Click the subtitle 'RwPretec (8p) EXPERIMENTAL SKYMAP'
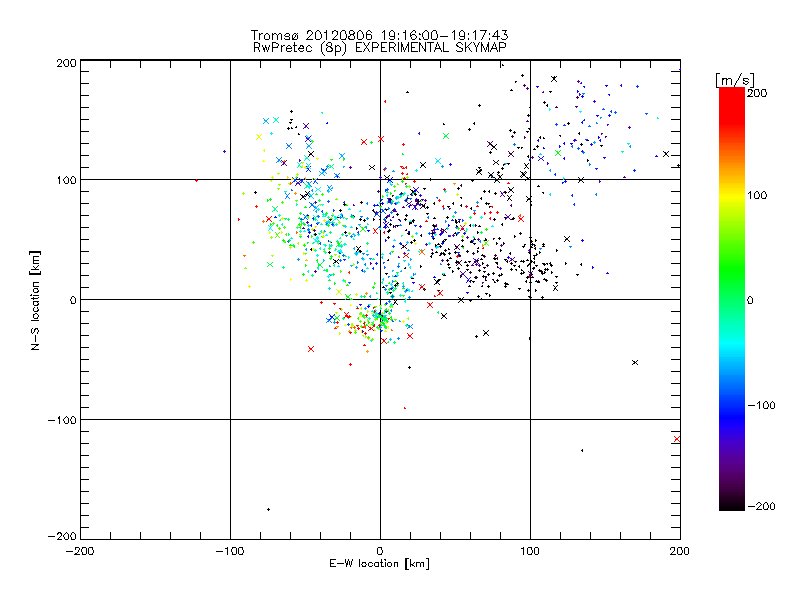 pos(380,48)
